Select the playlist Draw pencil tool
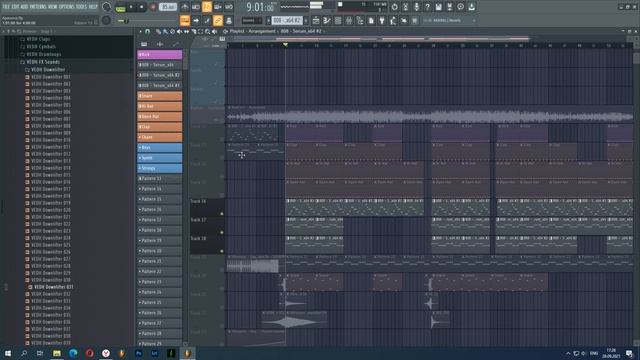This screenshot has height=360, width=640. [159, 31]
